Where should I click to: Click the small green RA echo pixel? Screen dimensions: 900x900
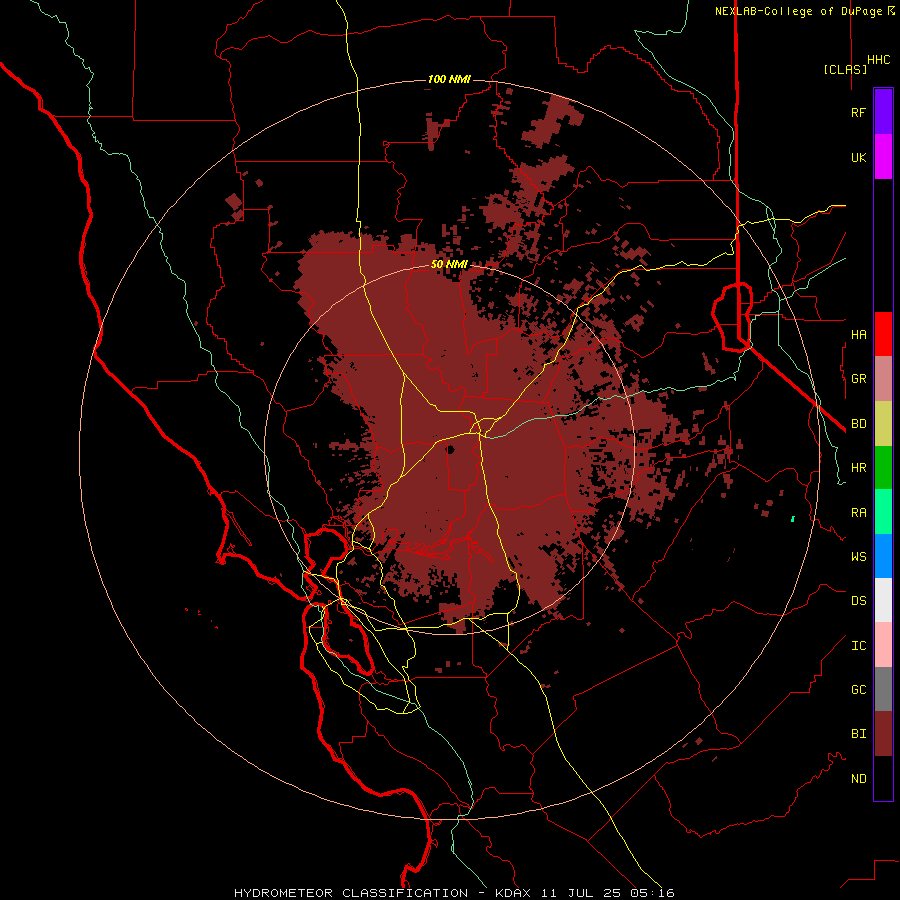point(793,519)
